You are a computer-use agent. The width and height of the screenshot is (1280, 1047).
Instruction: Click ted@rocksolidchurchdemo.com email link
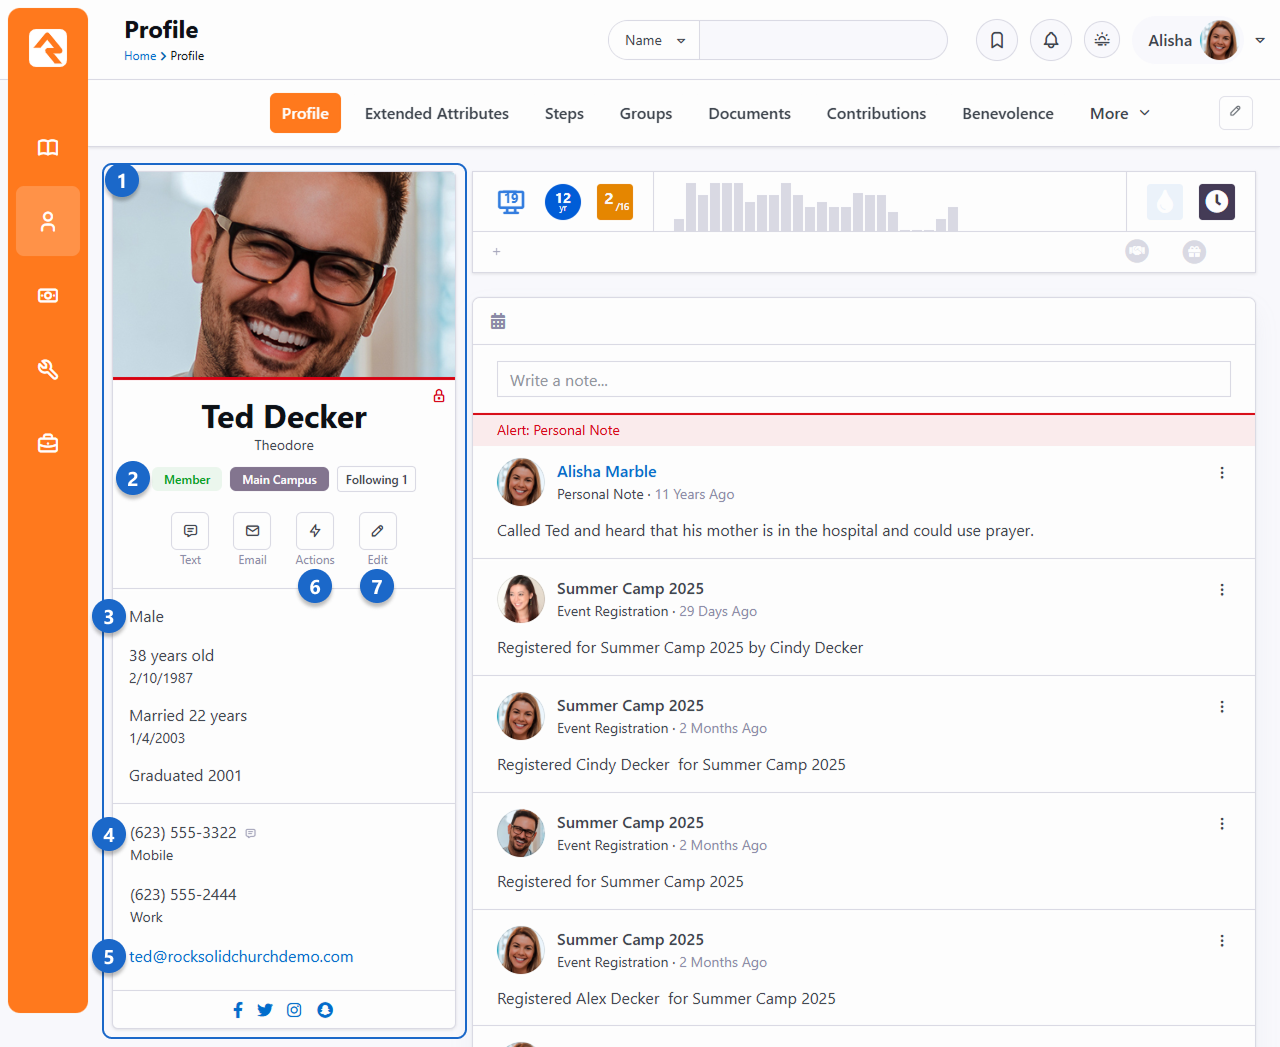coord(241,957)
